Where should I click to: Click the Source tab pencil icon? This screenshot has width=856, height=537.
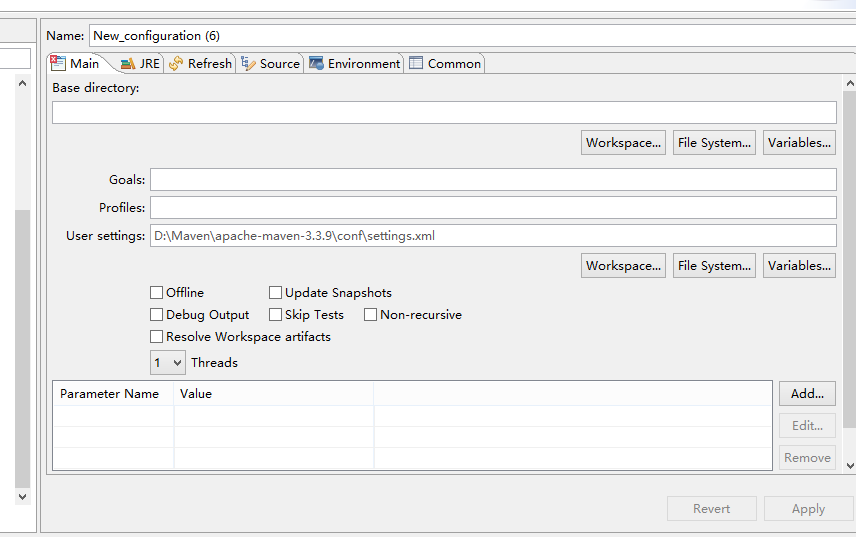(x=248, y=64)
